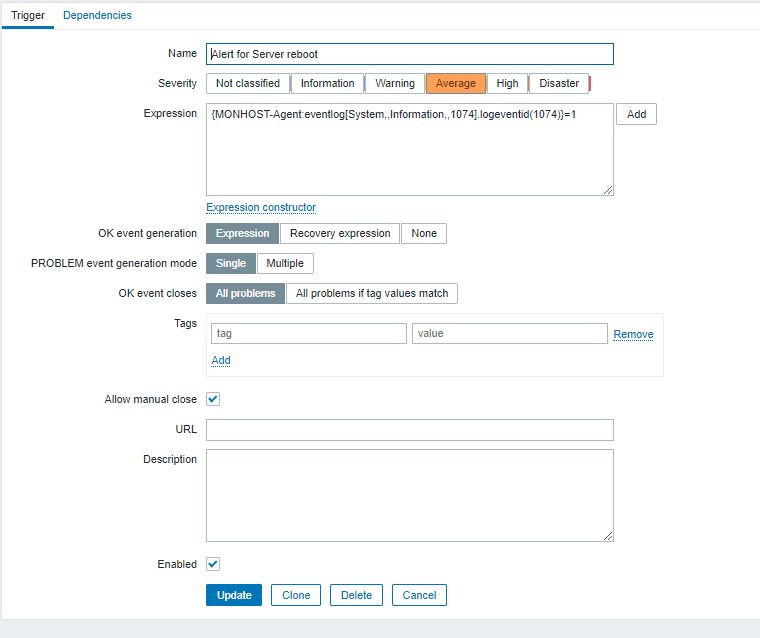Select the Disaster severity option
Screen dimensions: 760x638
(x=559, y=83)
